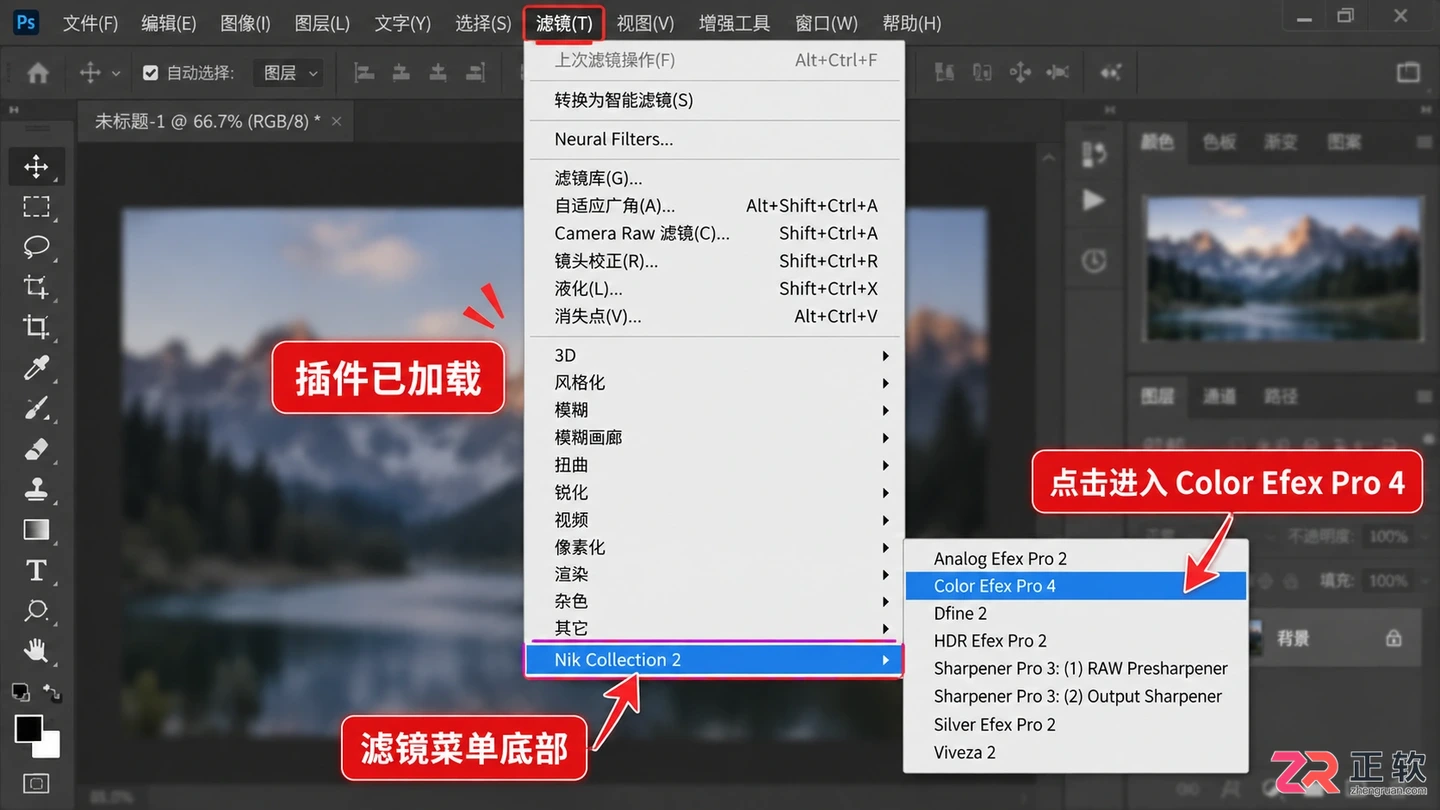Click the align horizontal centers icon

click(401, 73)
